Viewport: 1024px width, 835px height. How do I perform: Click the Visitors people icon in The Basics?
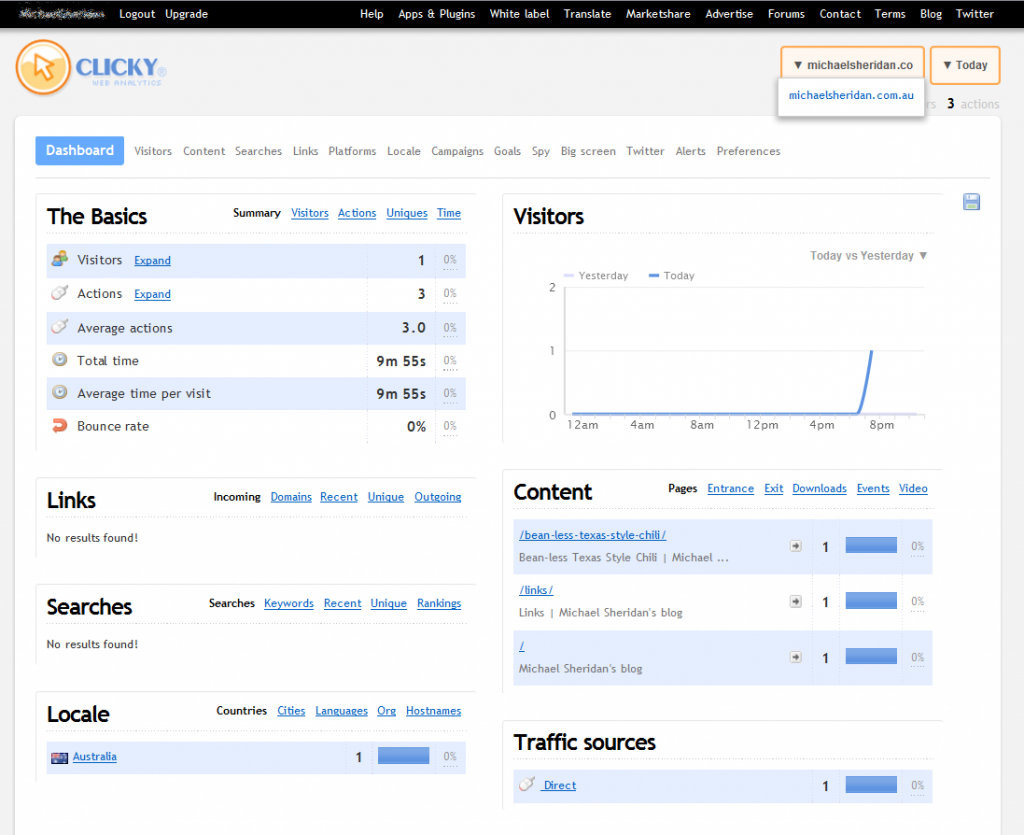pos(59,259)
